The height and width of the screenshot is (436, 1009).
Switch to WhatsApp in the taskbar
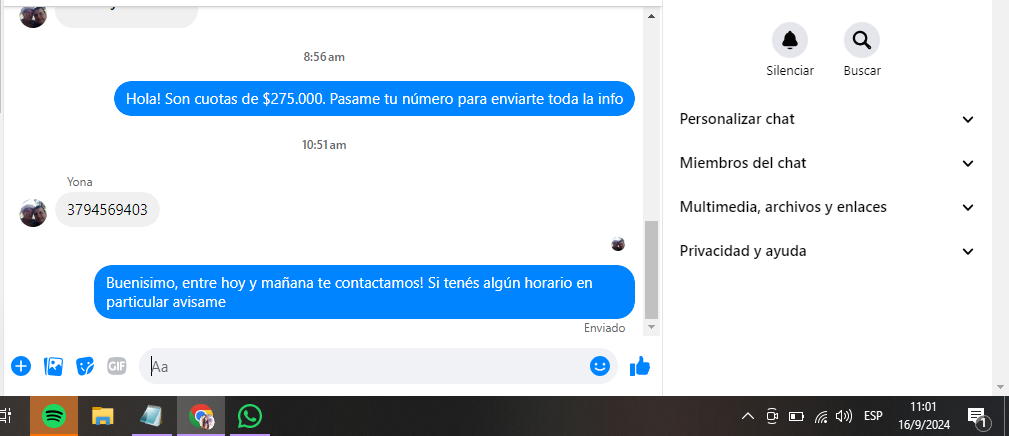pos(250,416)
